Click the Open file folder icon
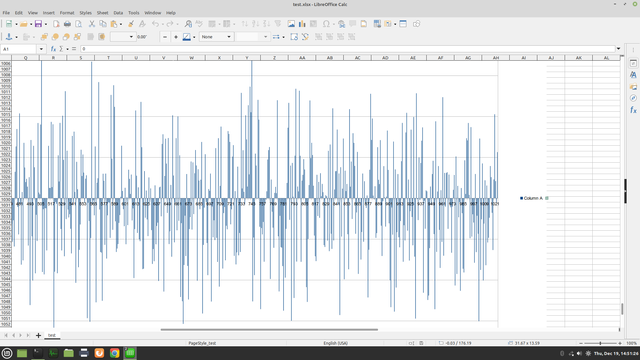This screenshot has width=640, height=360. [24, 24]
